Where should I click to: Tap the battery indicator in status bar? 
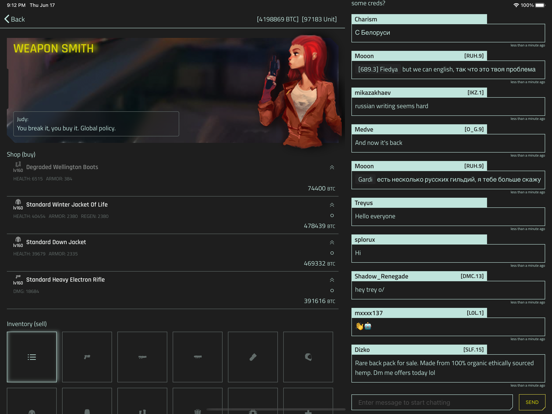pos(540,5)
